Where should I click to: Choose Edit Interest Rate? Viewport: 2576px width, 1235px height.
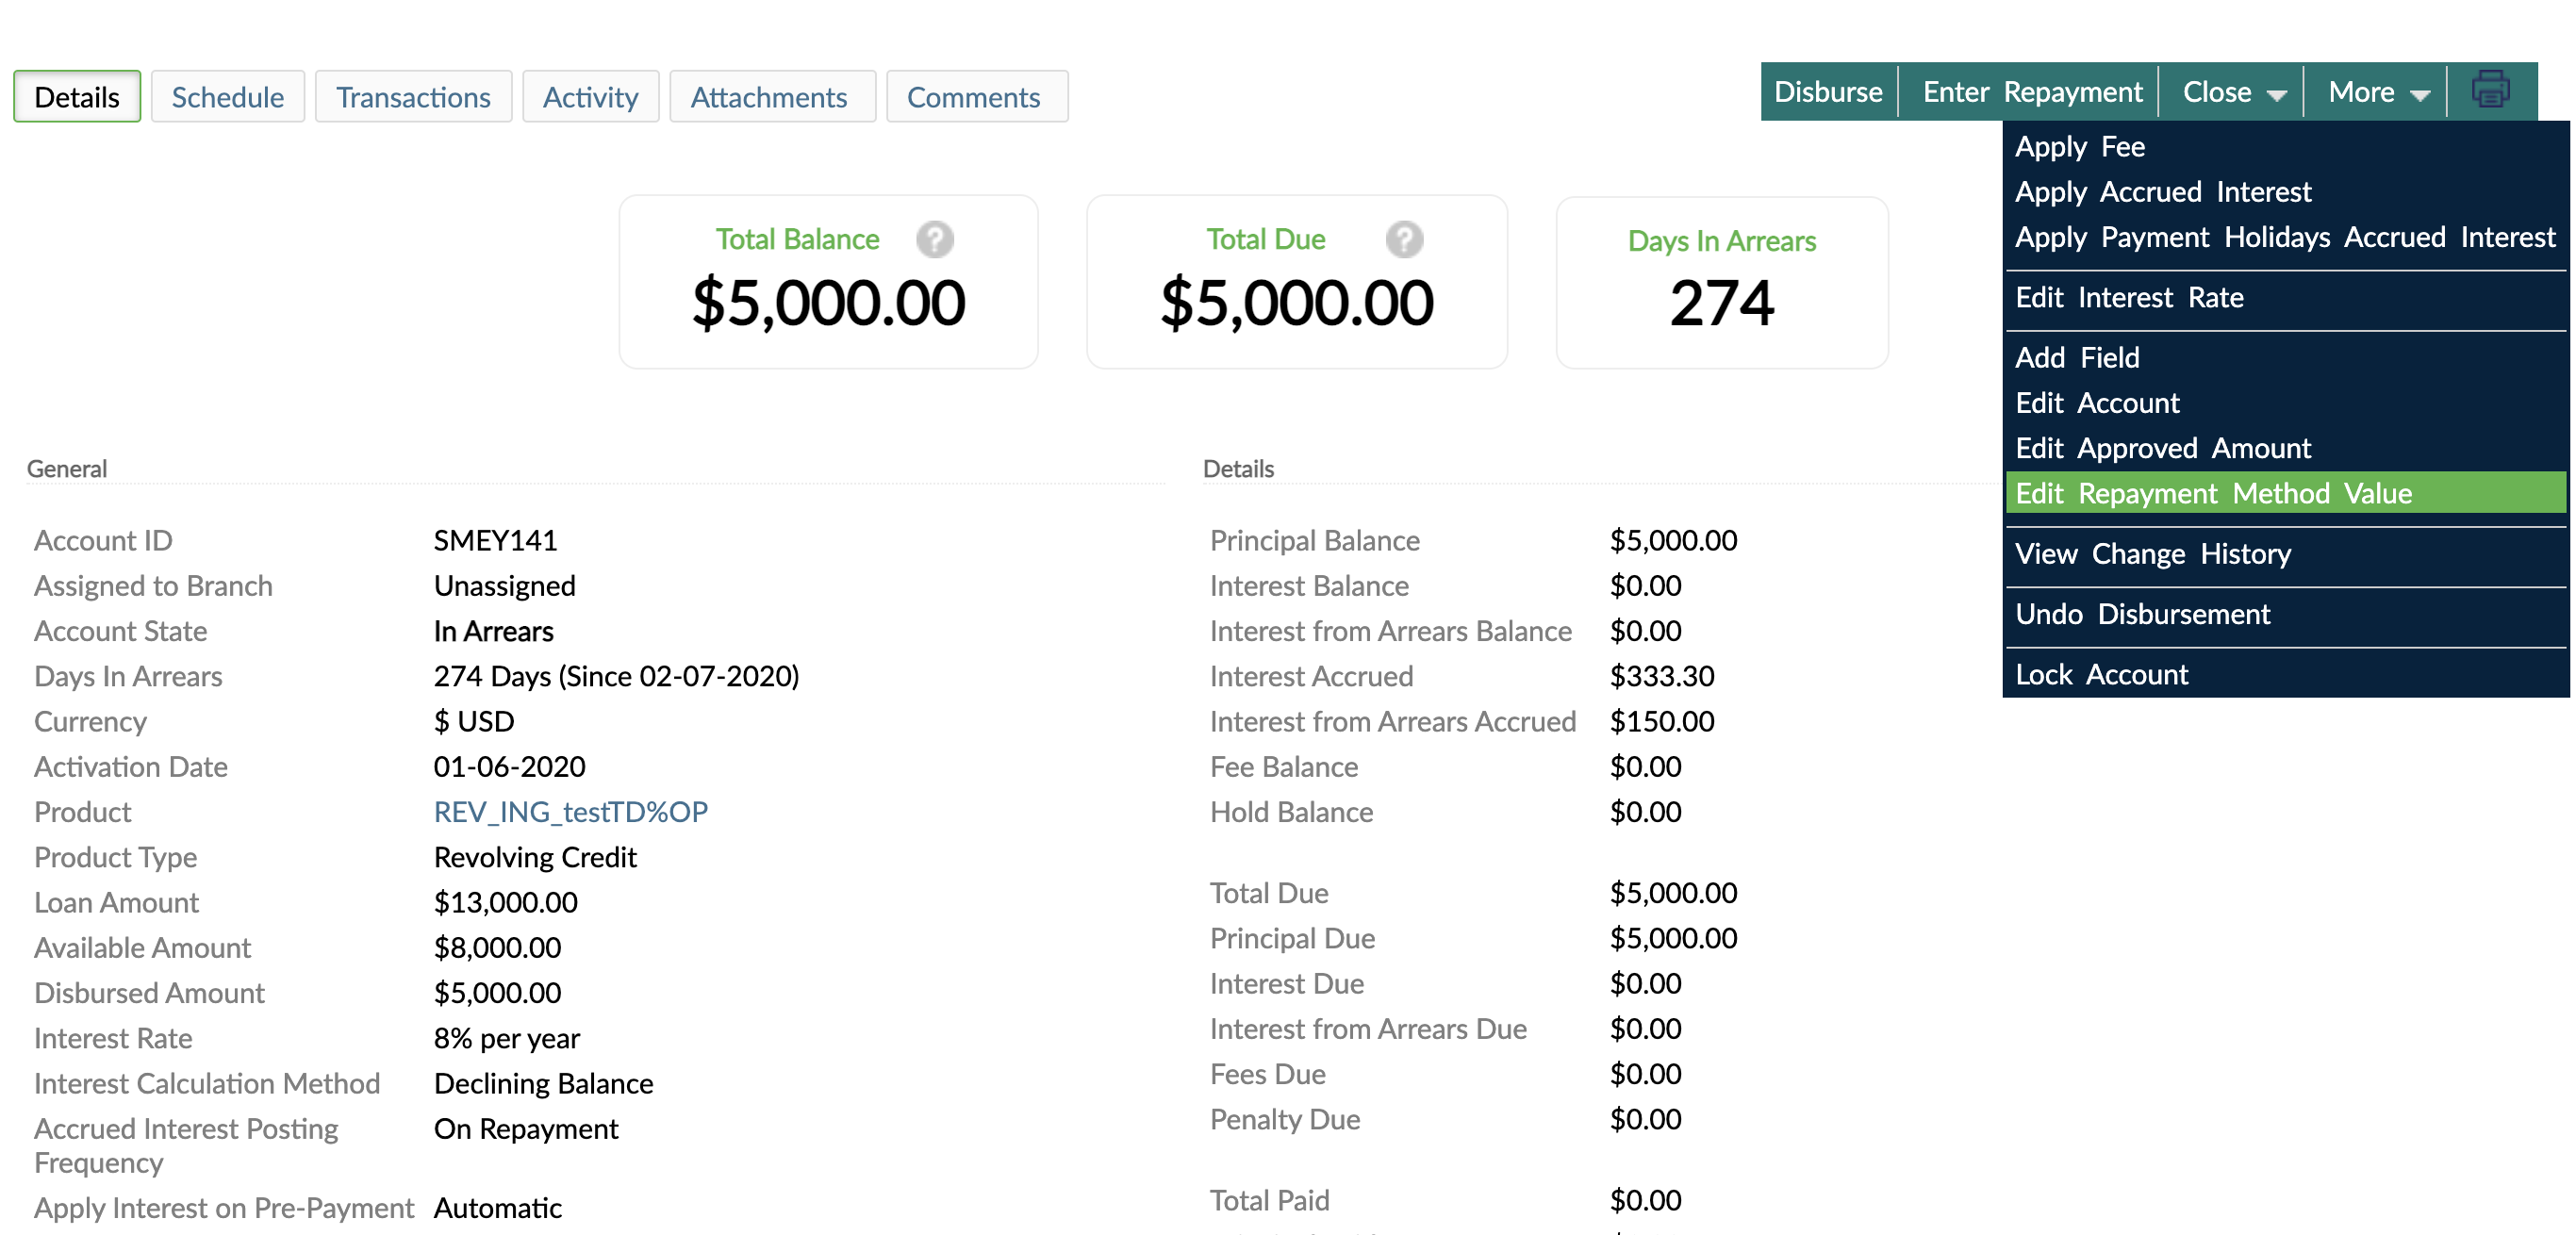[2129, 297]
